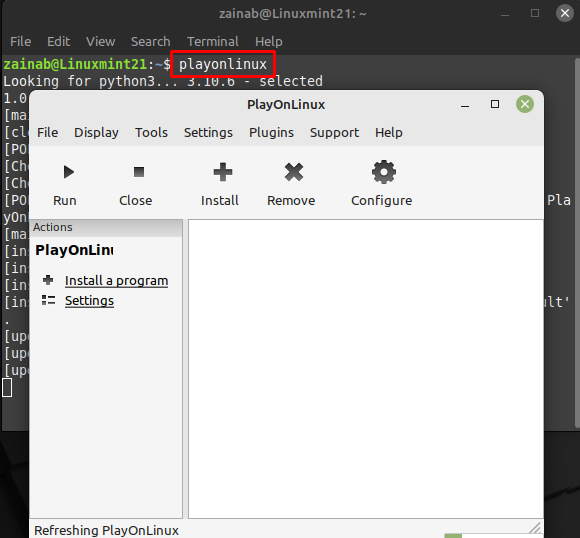580x538 pixels.
Task: Maximize the PlayOnLinux window
Action: pos(495,104)
